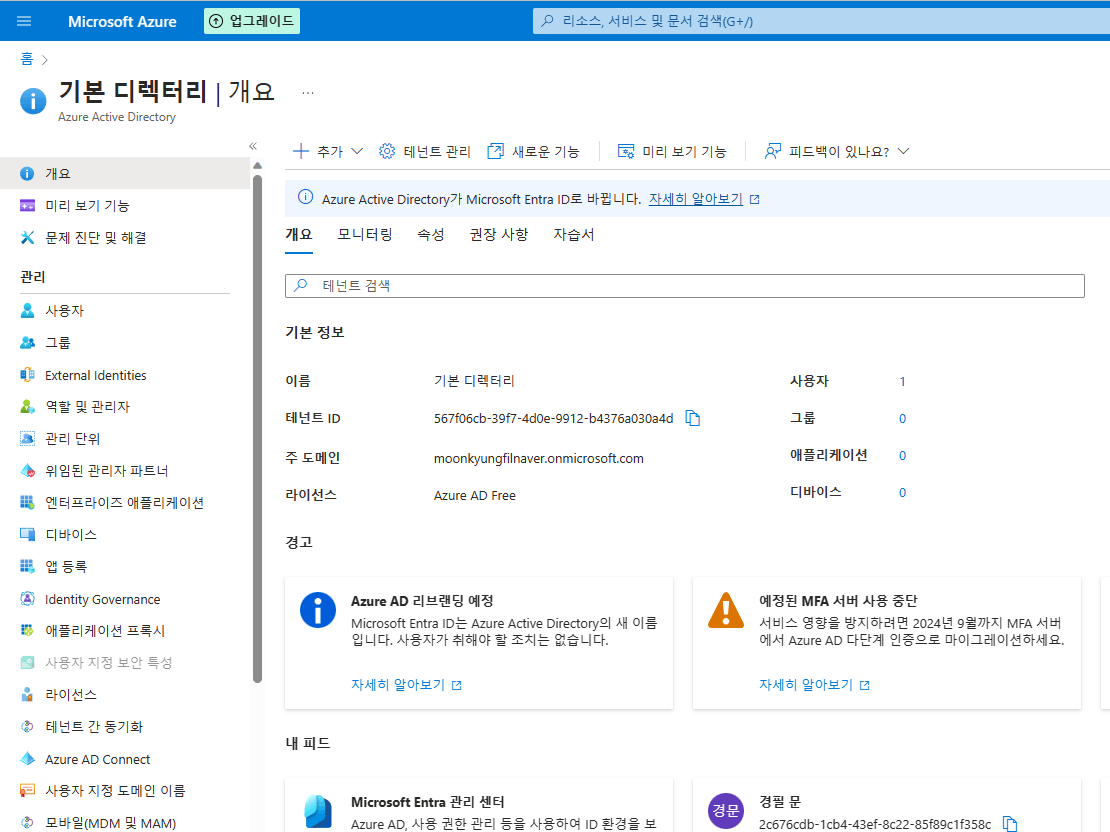The height and width of the screenshot is (832, 1110).
Task: Click 새로운 기능 toolbar item
Action: point(534,152)
